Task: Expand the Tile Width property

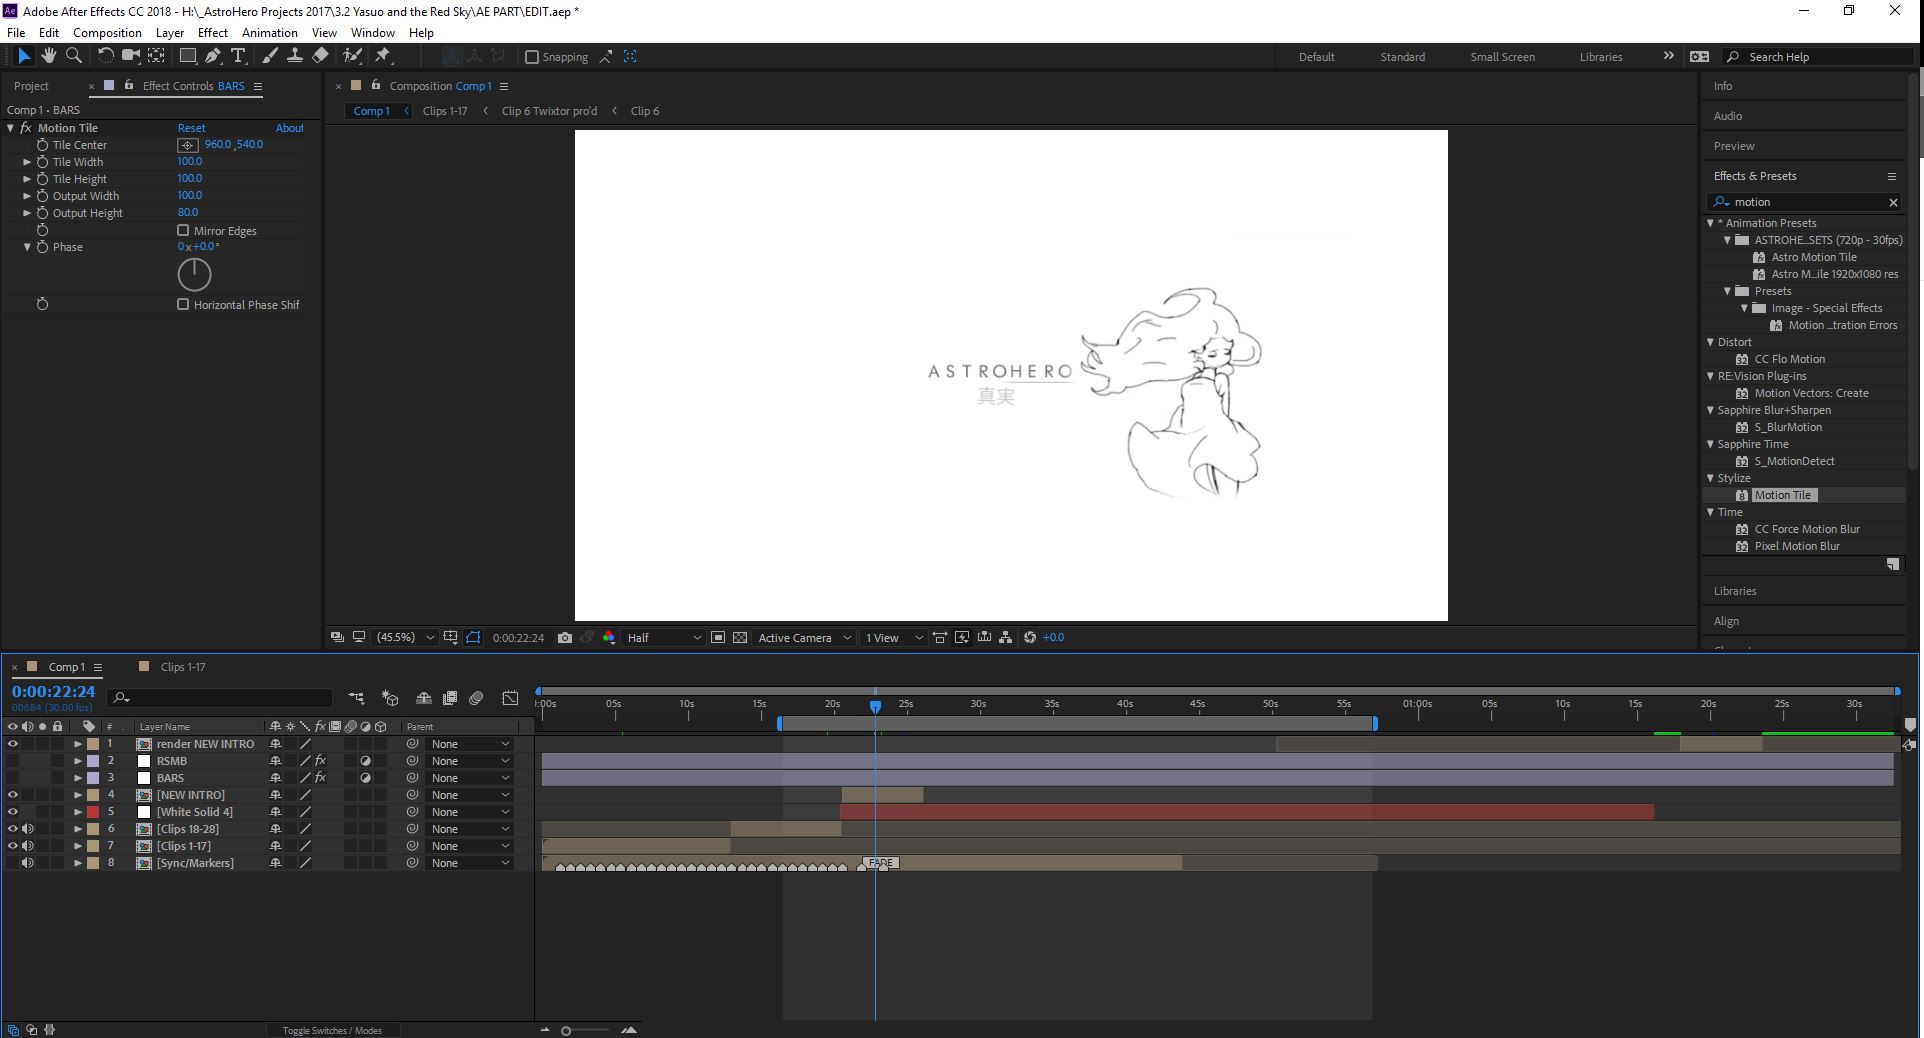Action: pyautogui.click(x=27, y=162)
